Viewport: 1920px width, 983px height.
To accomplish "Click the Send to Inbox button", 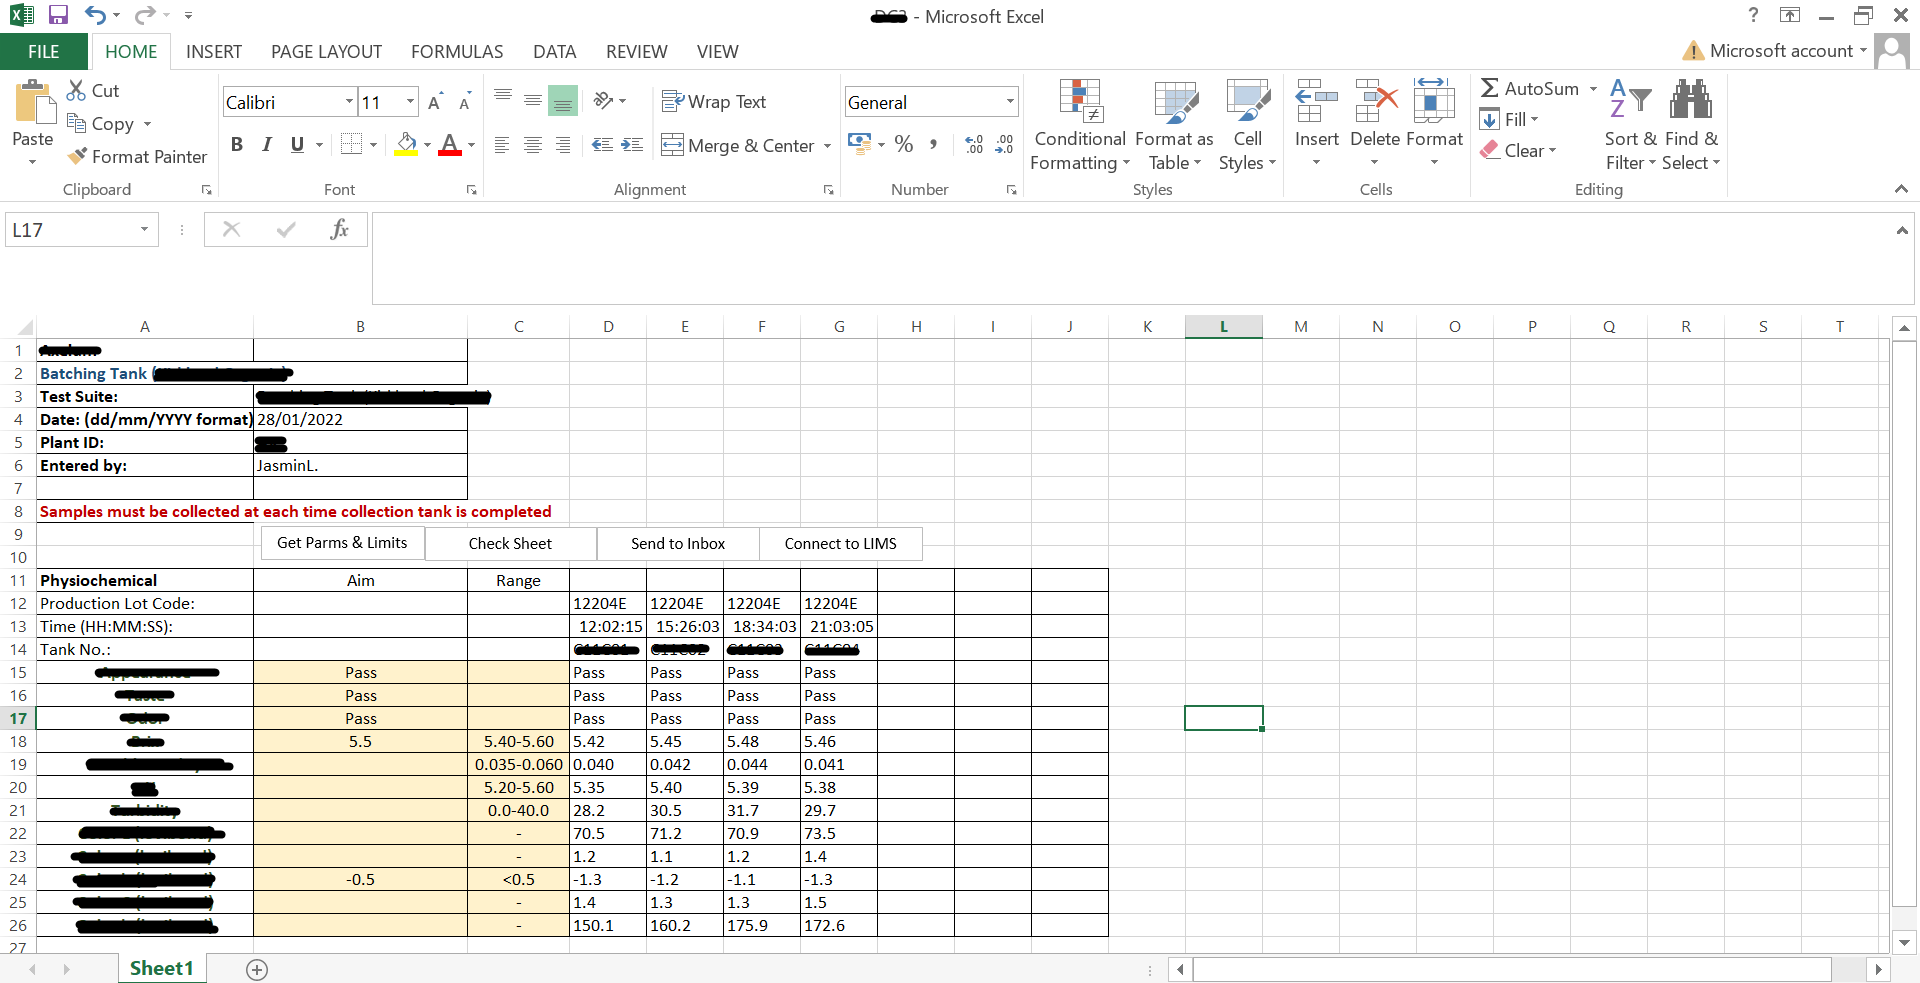I will pyautogui.click(x=678, y=544).
